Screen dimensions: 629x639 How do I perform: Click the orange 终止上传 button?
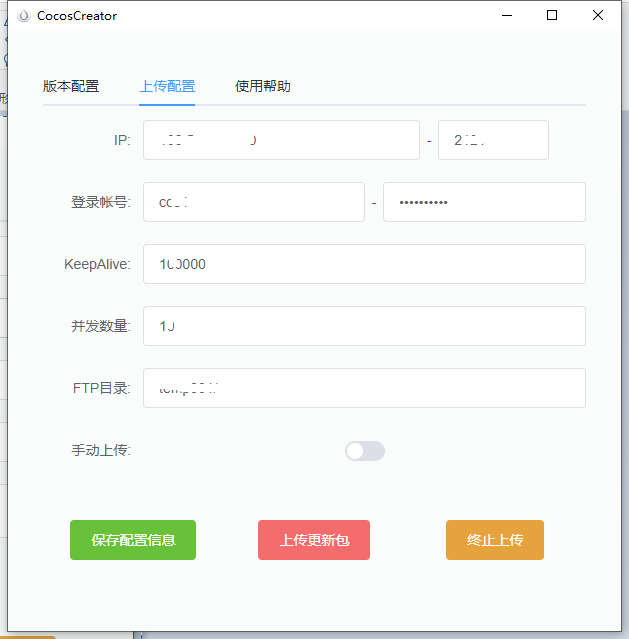(x=495, y=540)
